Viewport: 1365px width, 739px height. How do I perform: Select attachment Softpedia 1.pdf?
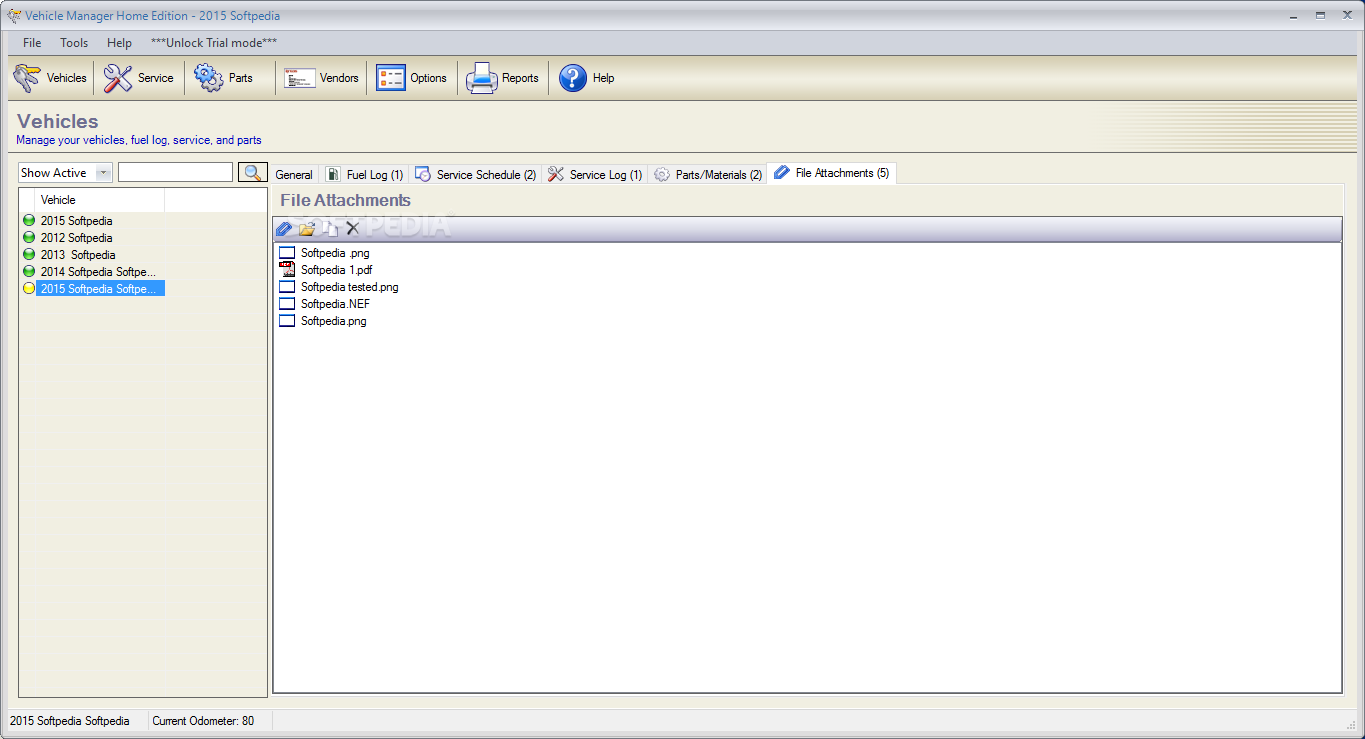(x=336, y=270)
